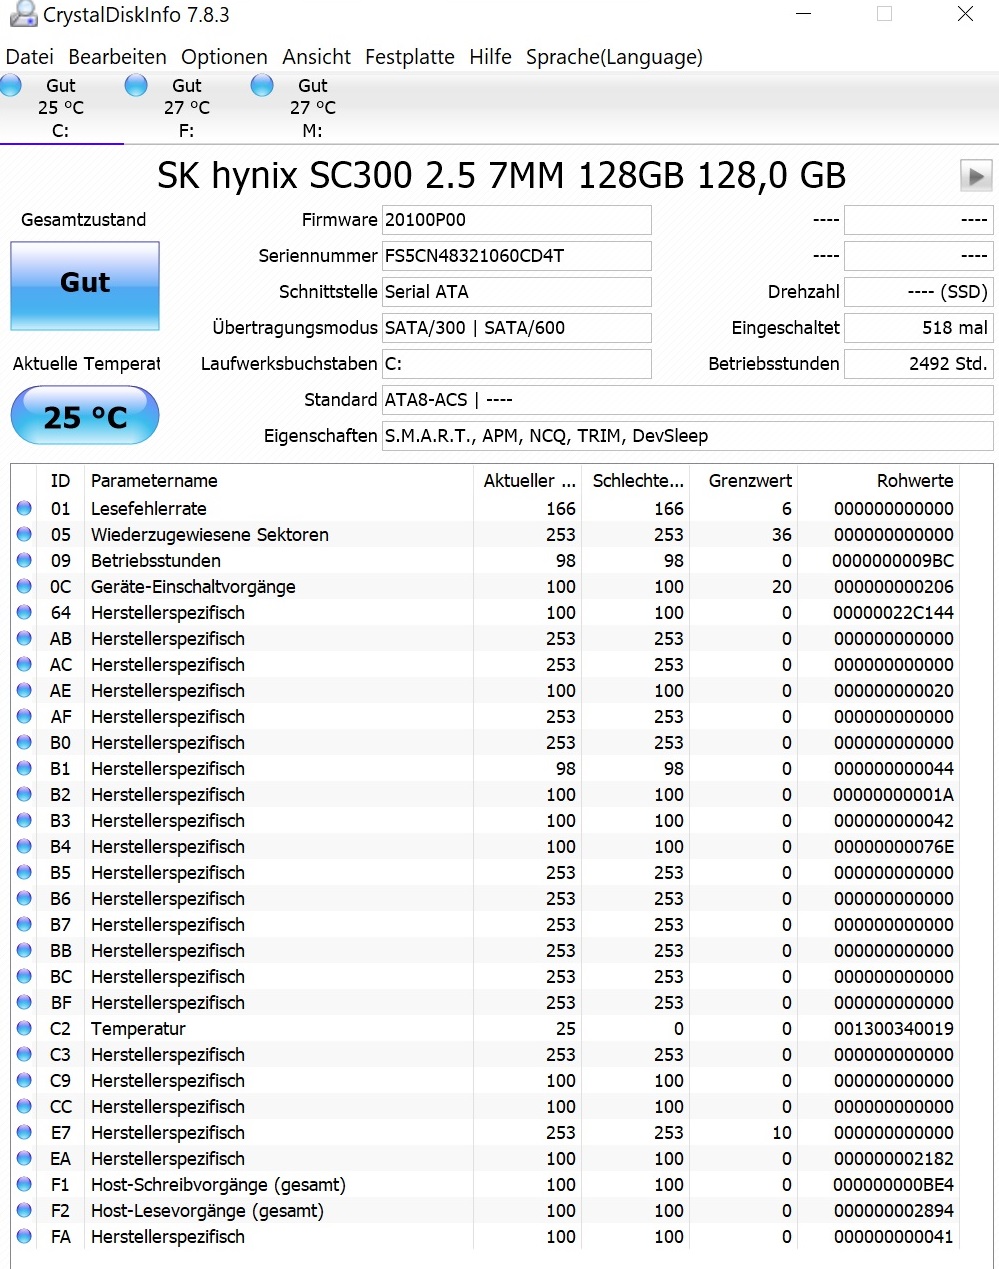Image resolution: width=999 pixels, height=1269 pixels.
Task: Click status icon of attribute row E7
Action: point(24,1133)
